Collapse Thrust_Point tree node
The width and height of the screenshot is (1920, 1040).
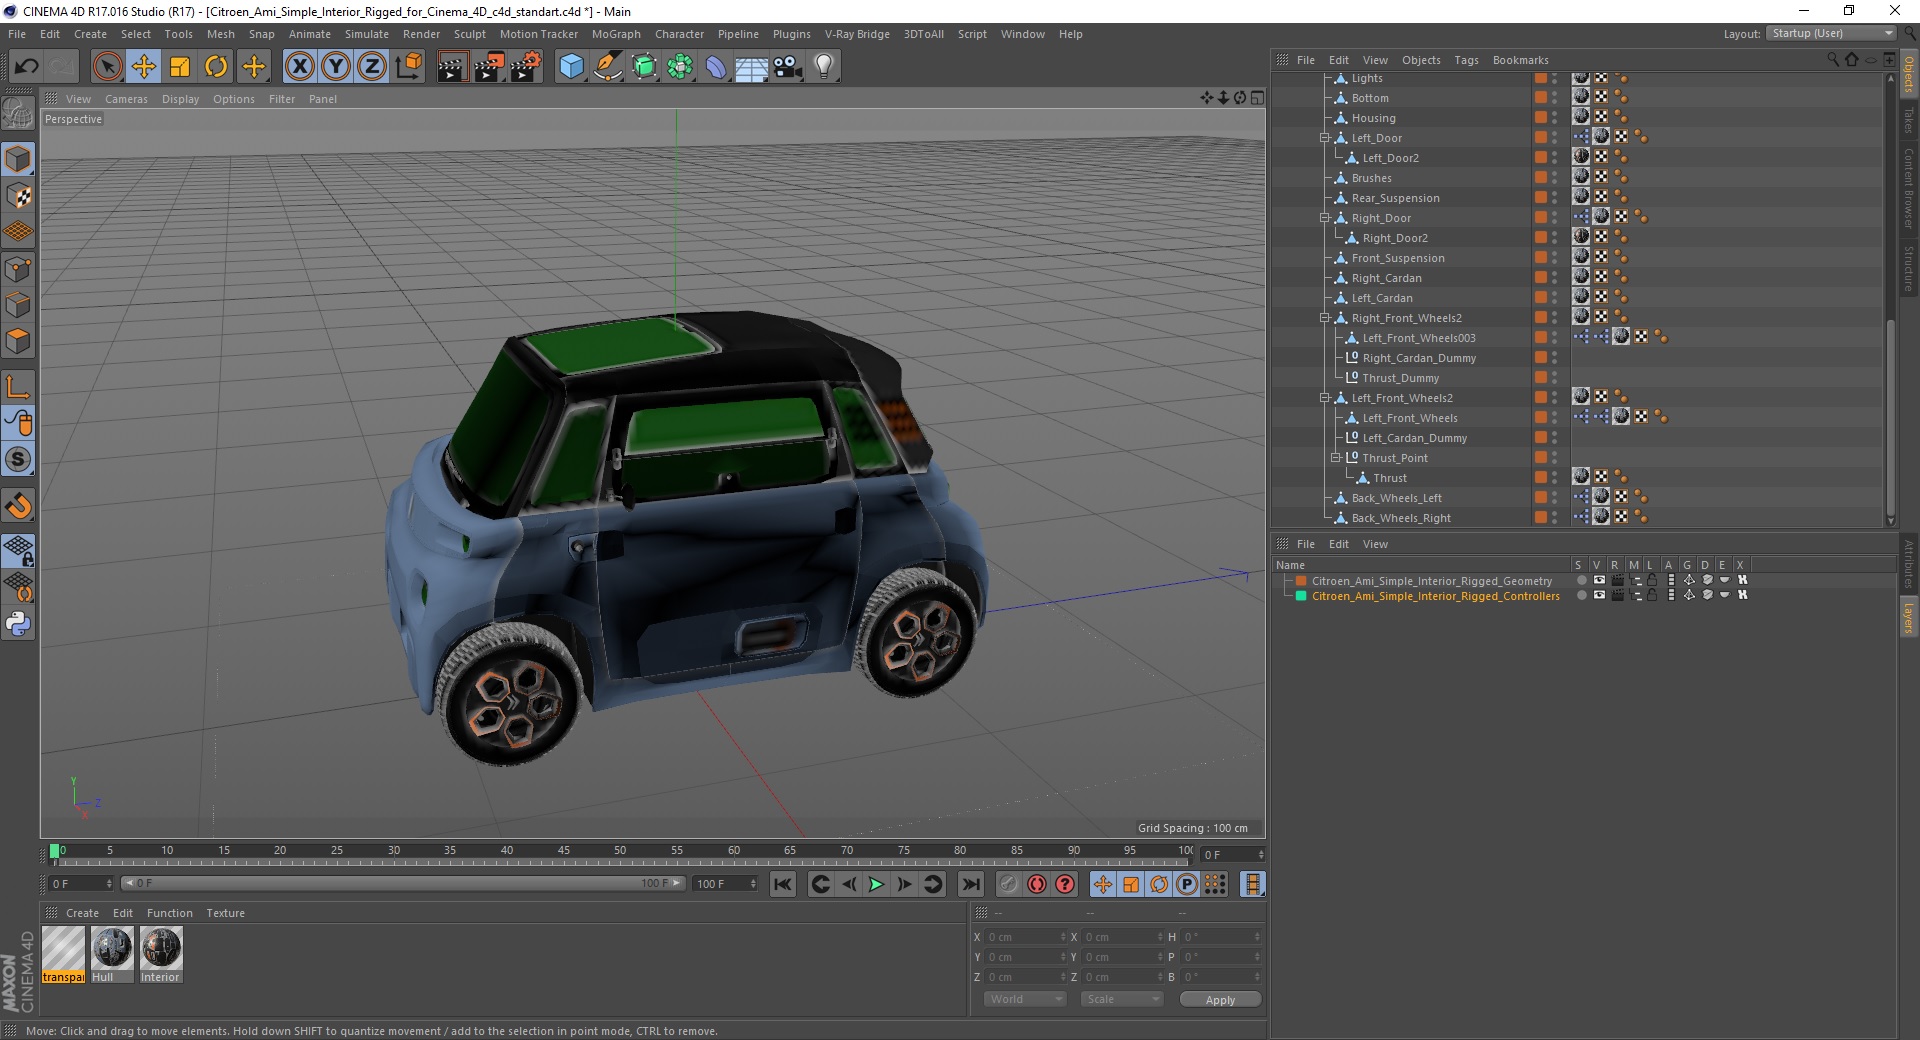click(x=1334, y=458)
